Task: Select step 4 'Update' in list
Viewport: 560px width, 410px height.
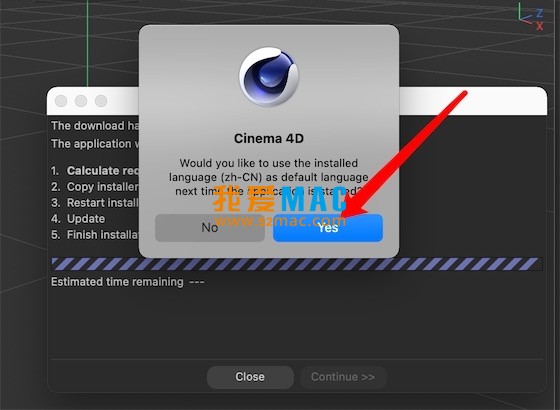Action: 78,219
